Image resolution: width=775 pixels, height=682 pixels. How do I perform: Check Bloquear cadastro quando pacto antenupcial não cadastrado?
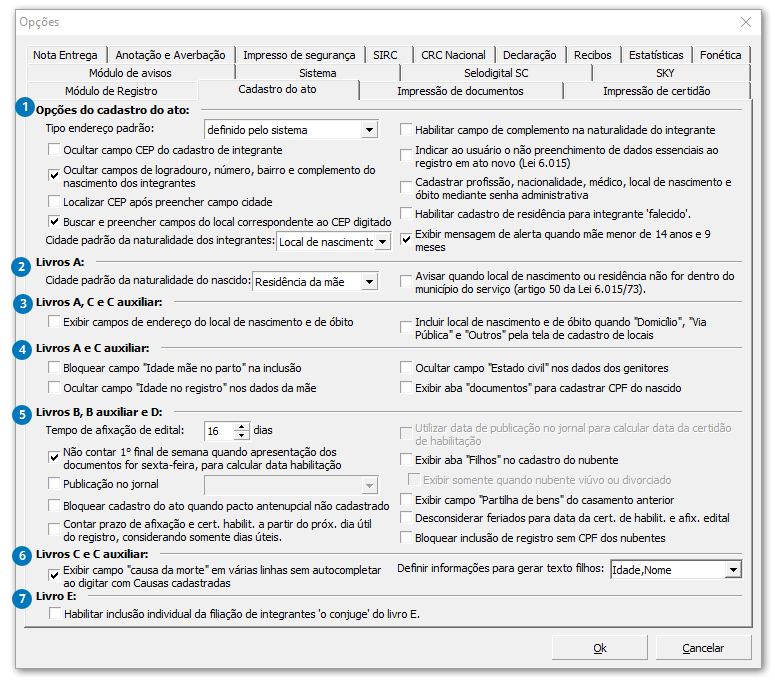[54, 506]
